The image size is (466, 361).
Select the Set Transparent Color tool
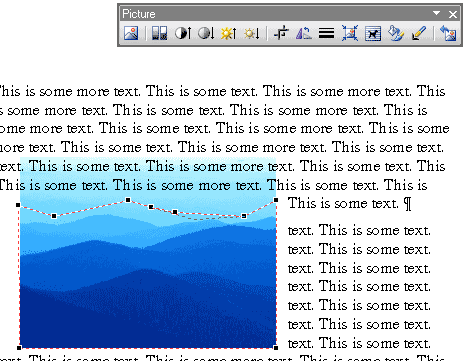(x=419, y=33)
